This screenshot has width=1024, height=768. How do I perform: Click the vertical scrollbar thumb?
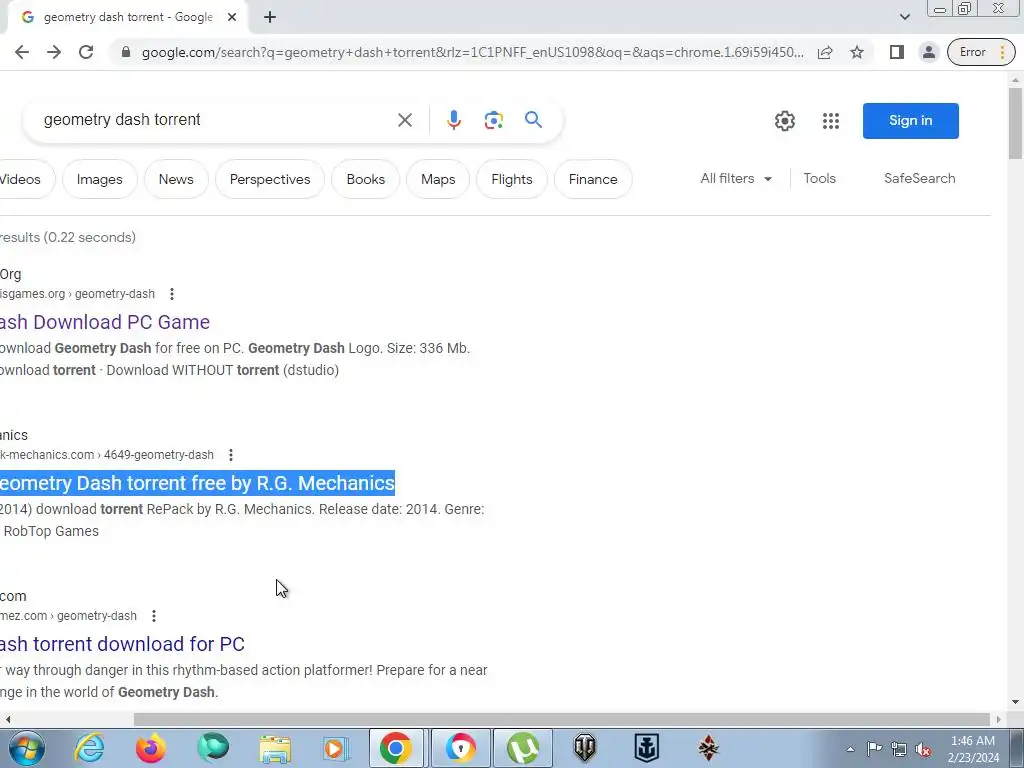pos(1015,123)
